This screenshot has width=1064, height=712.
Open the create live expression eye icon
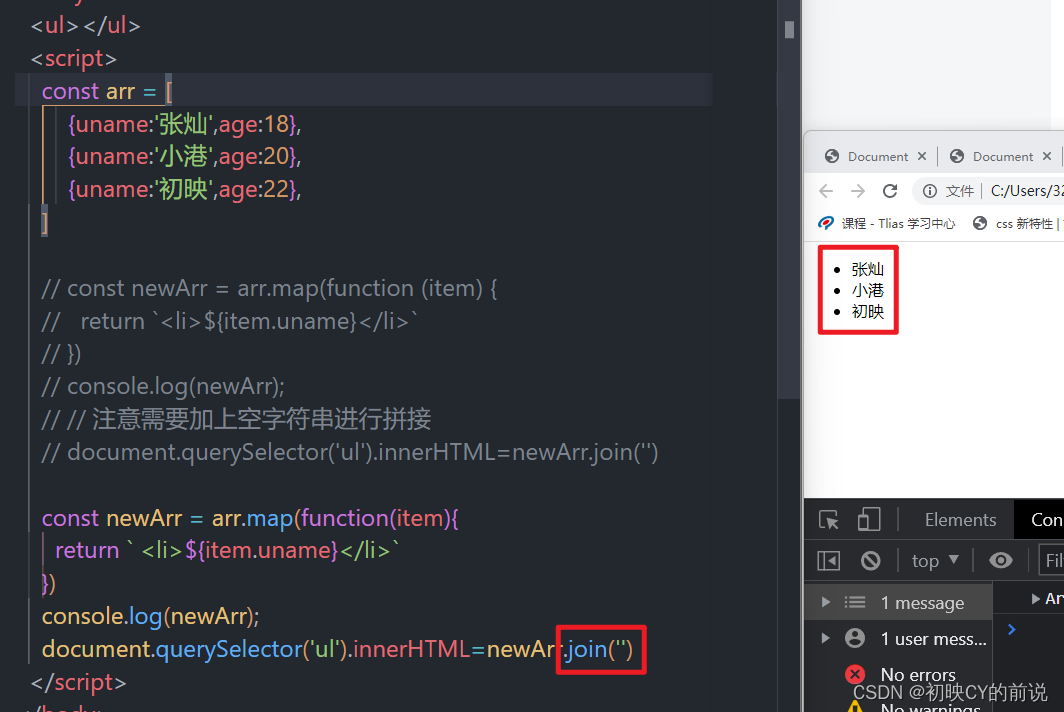tap(1001, 560)
